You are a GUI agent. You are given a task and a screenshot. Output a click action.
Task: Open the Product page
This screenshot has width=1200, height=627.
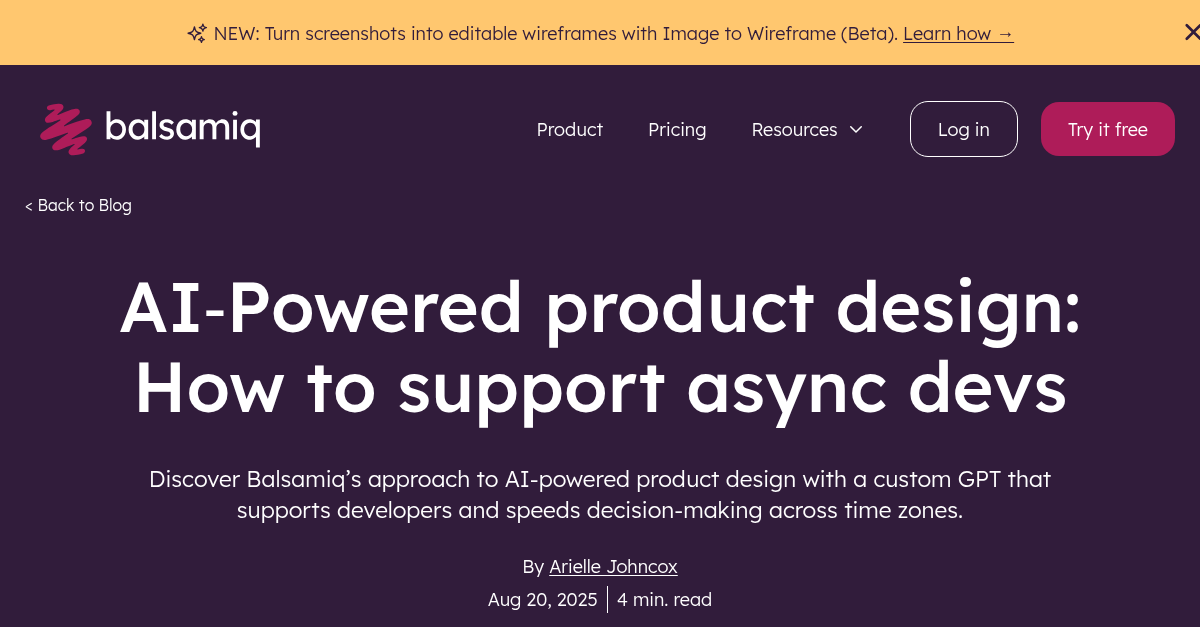(x=569, y=129)
